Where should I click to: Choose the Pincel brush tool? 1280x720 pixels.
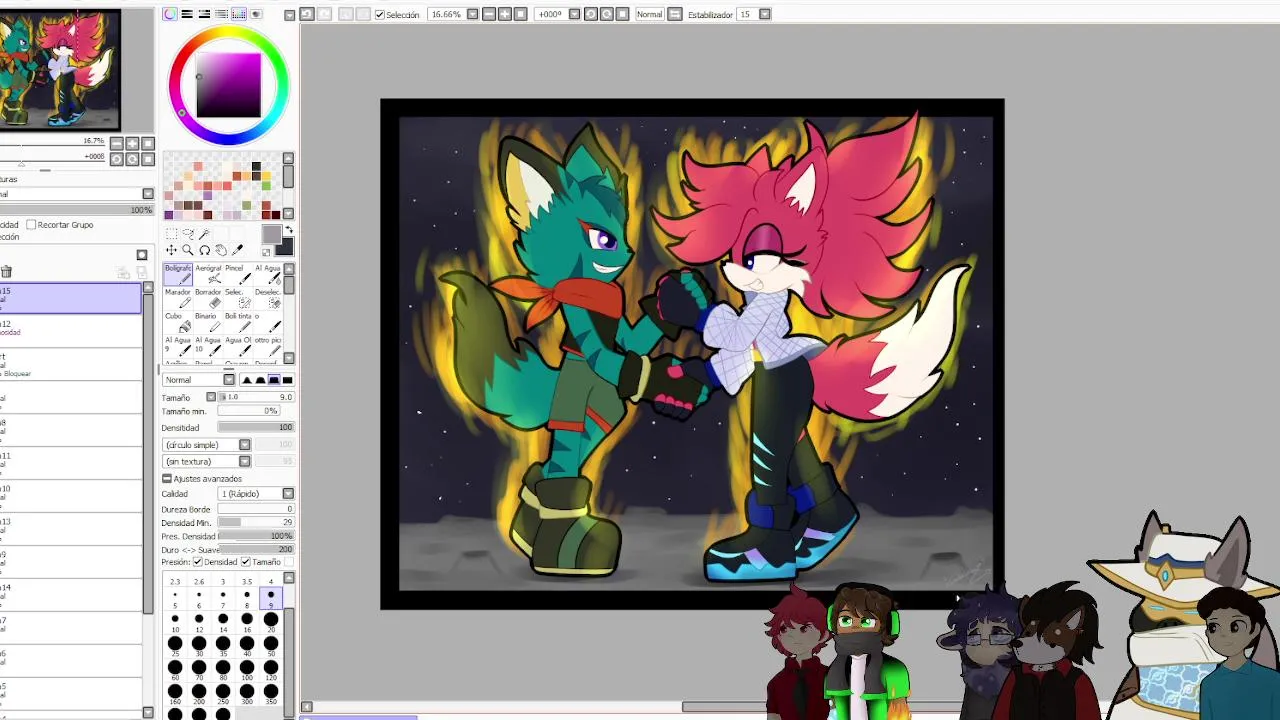coord(238,274)
